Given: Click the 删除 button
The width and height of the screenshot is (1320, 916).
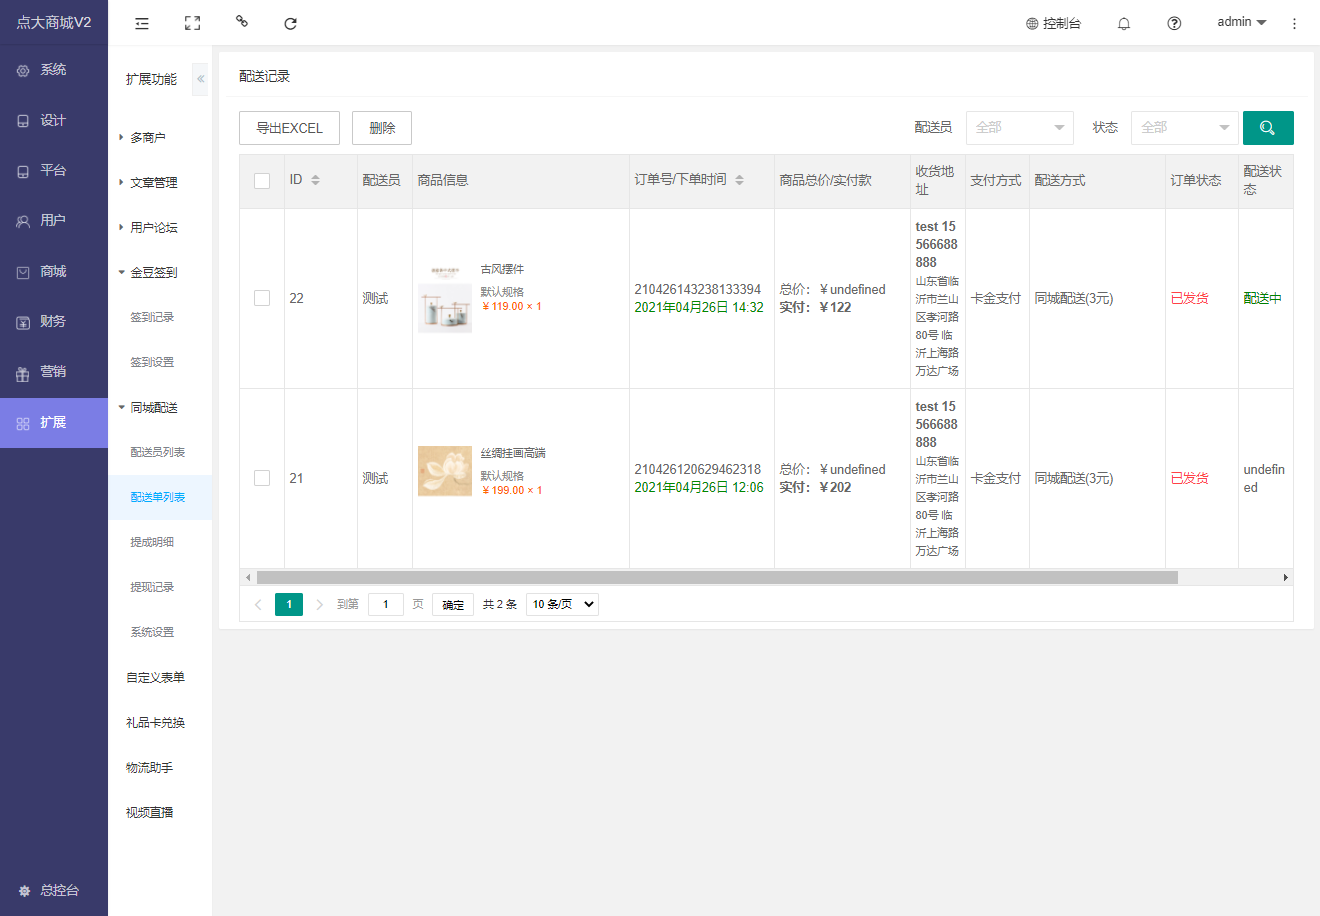Looking at the screenshot, I should coord(382,128).
